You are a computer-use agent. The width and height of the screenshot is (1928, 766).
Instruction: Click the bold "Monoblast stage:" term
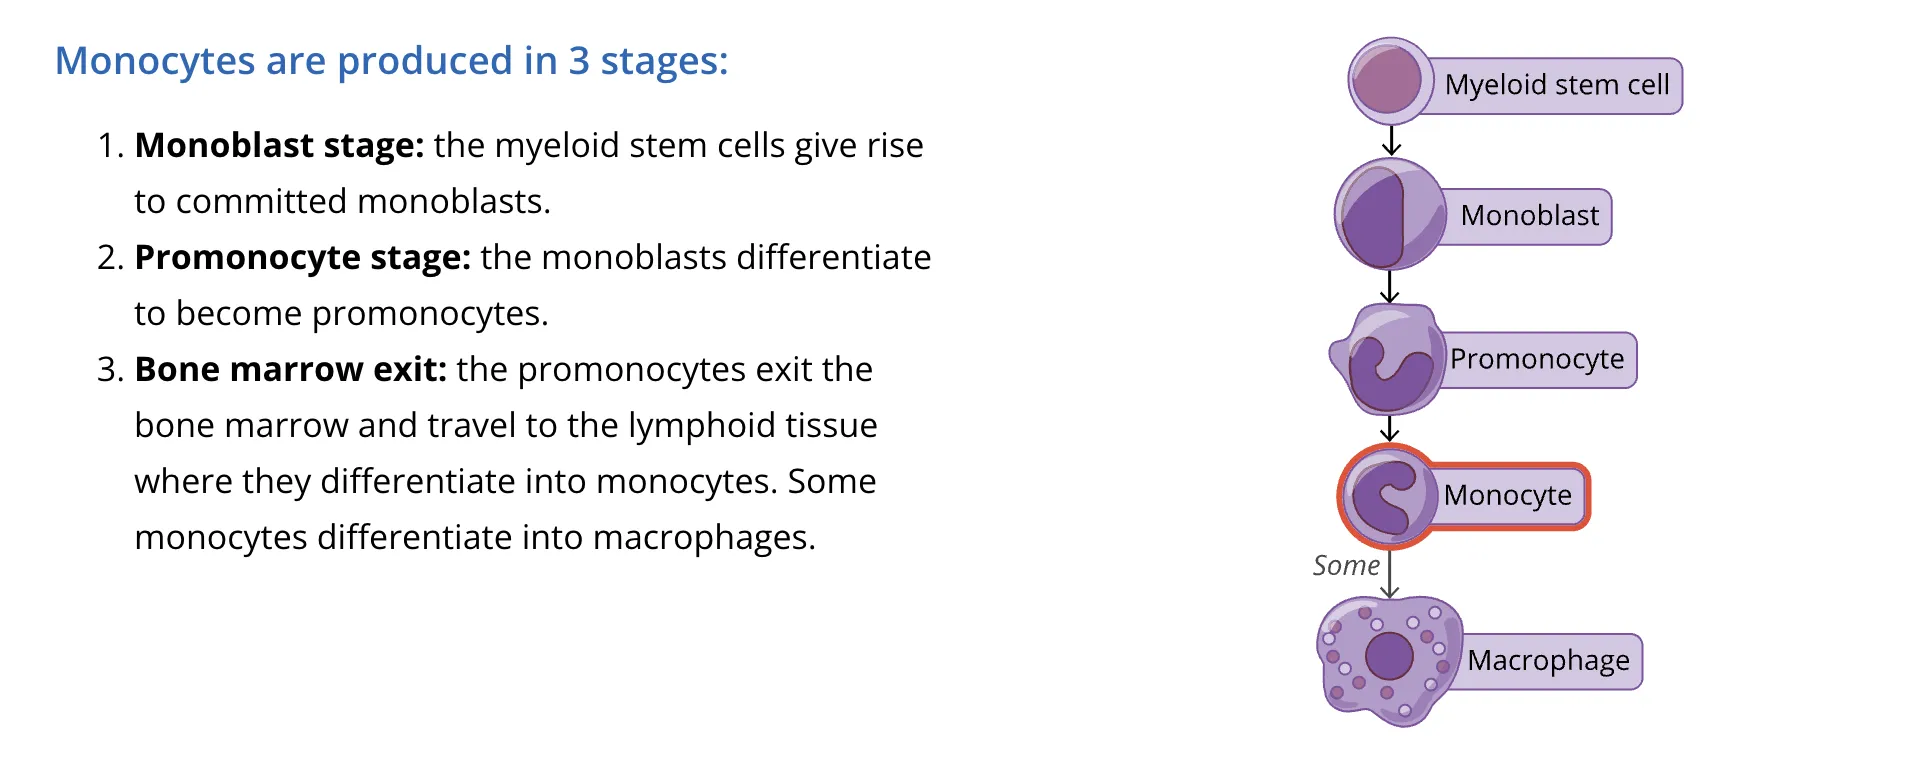coord(280,146)
